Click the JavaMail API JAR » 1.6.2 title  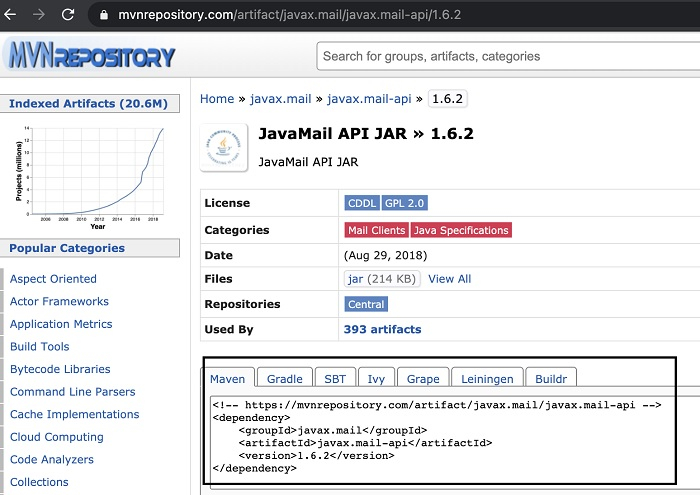click(366, 133)
